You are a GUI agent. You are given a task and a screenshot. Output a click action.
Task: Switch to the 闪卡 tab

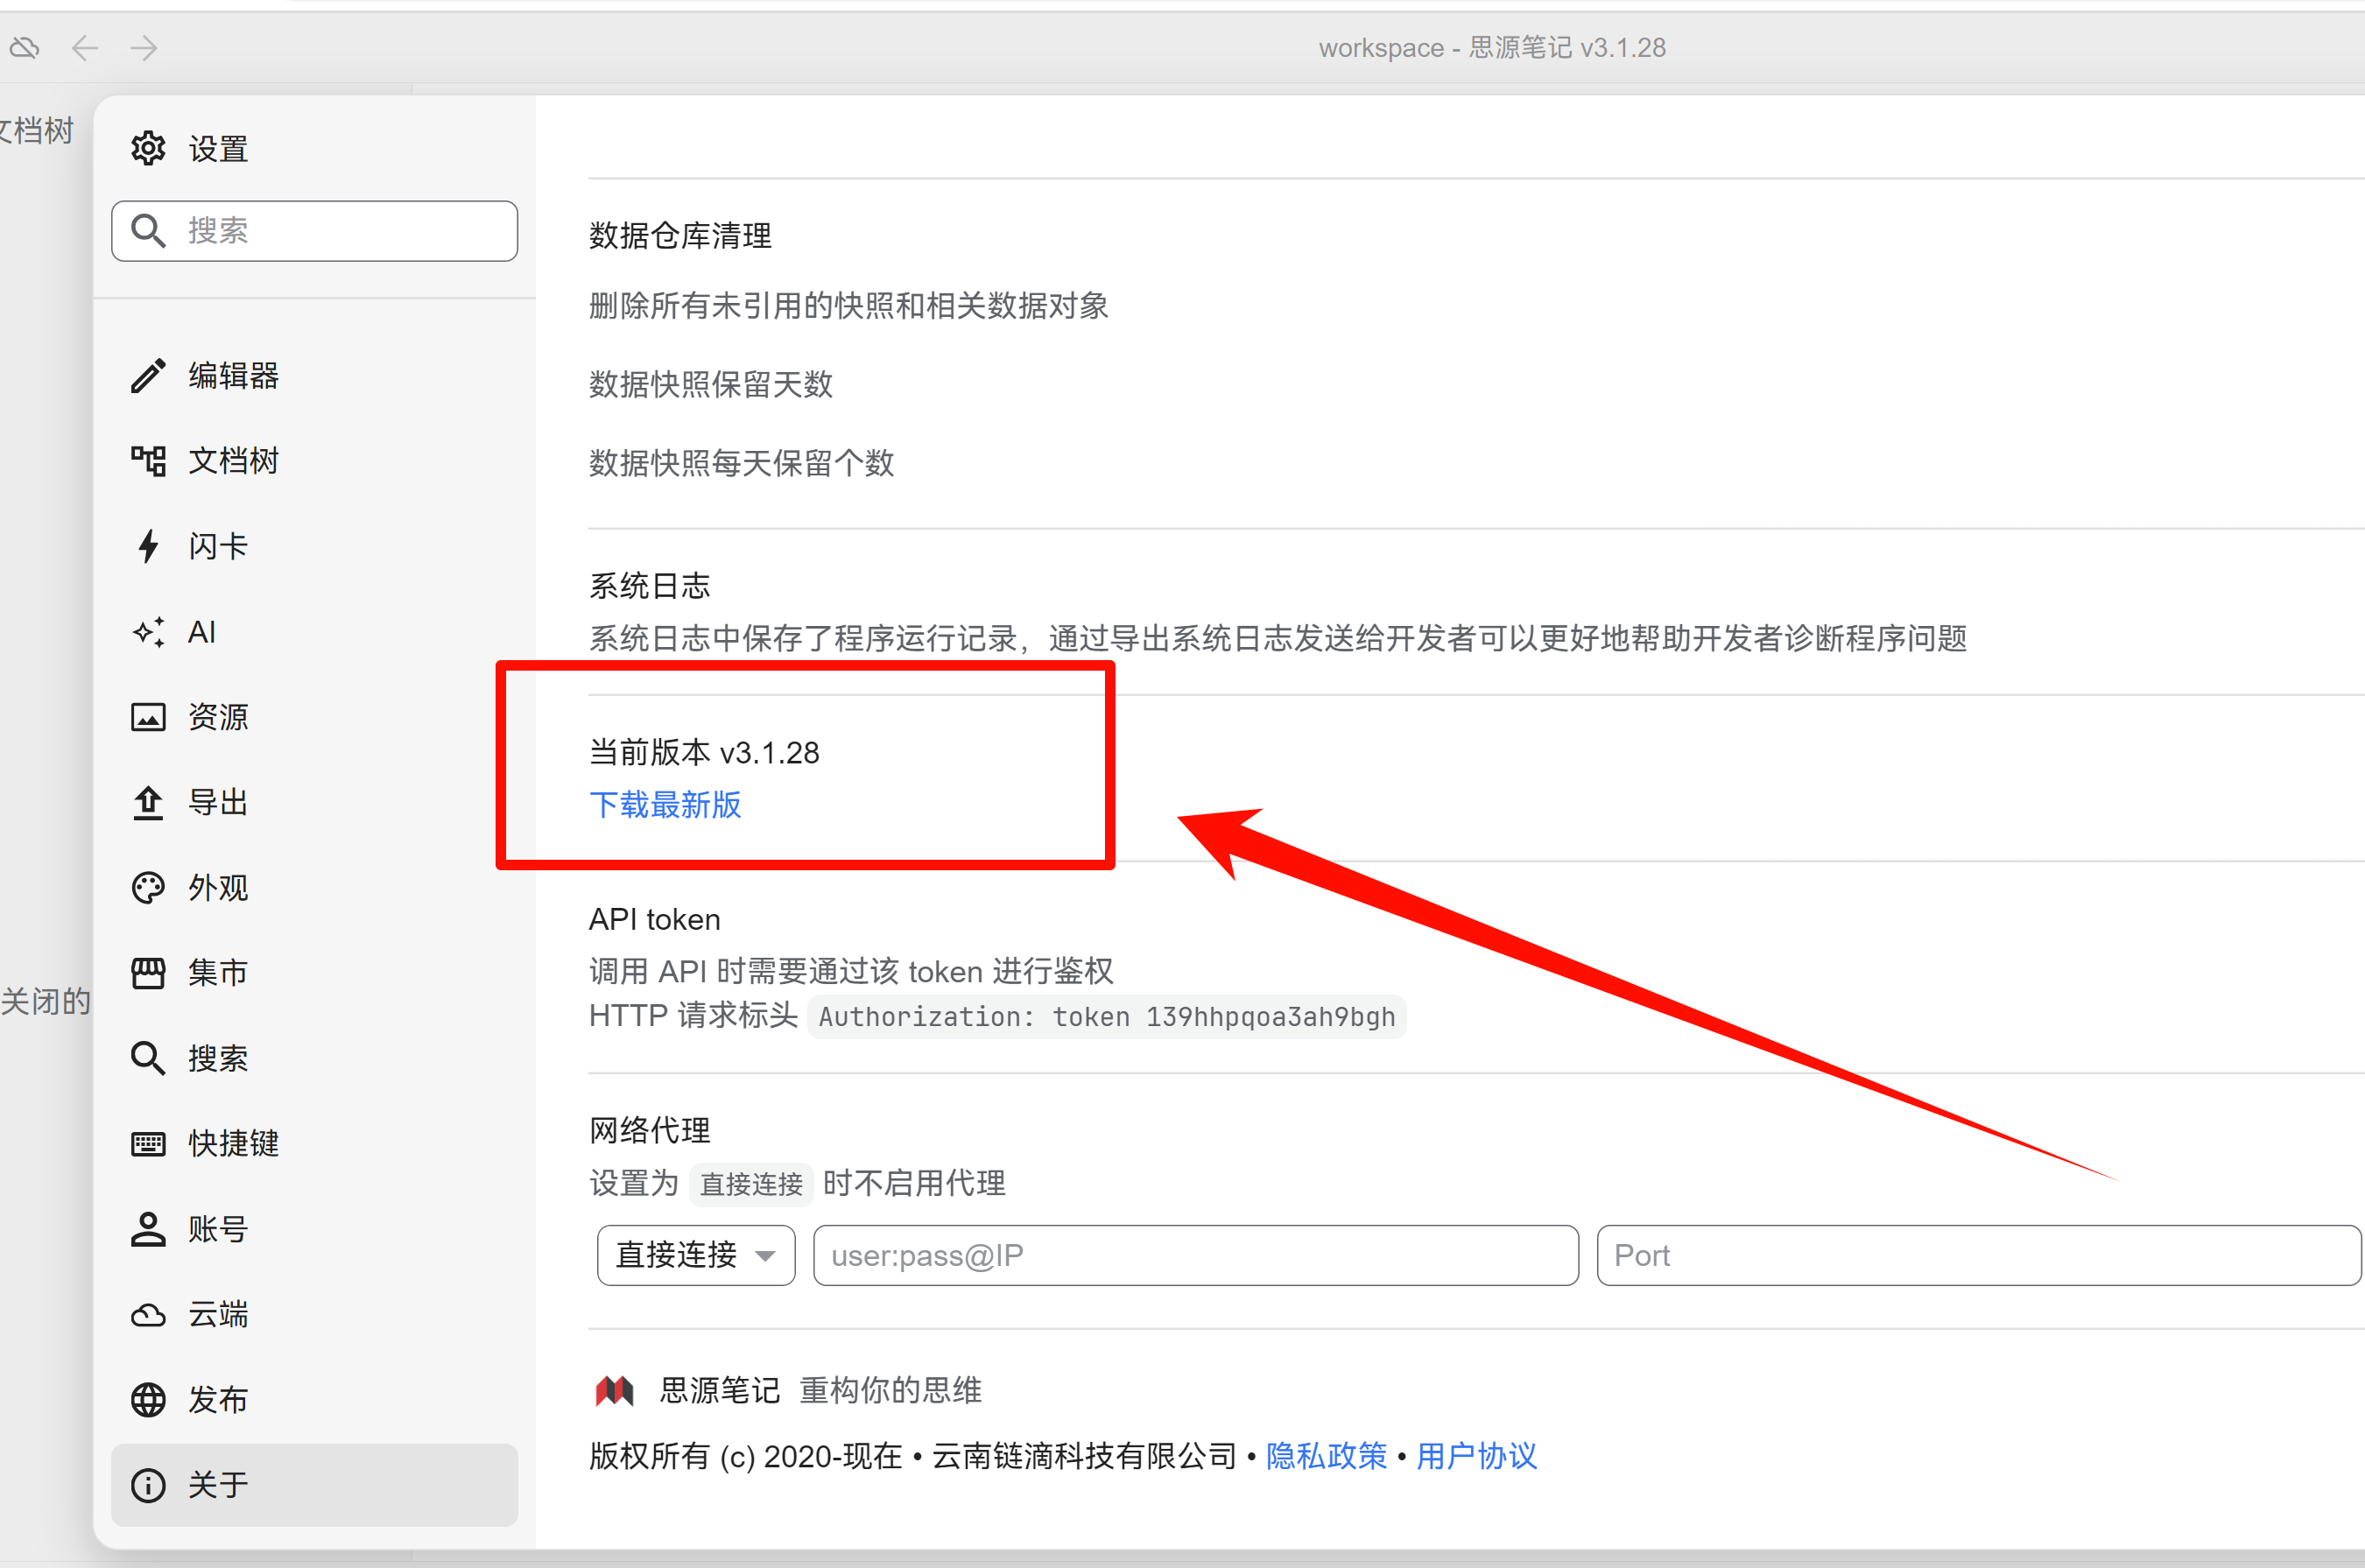314,546
